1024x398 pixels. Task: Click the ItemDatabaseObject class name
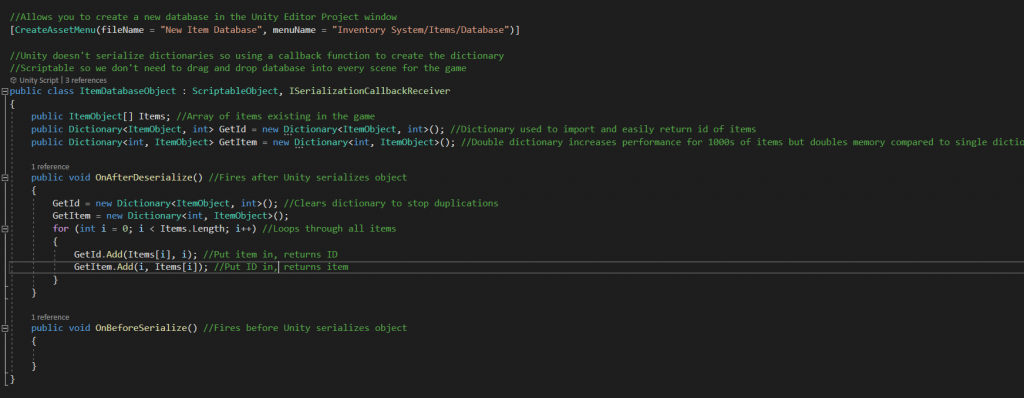click(x=128, y=91)
